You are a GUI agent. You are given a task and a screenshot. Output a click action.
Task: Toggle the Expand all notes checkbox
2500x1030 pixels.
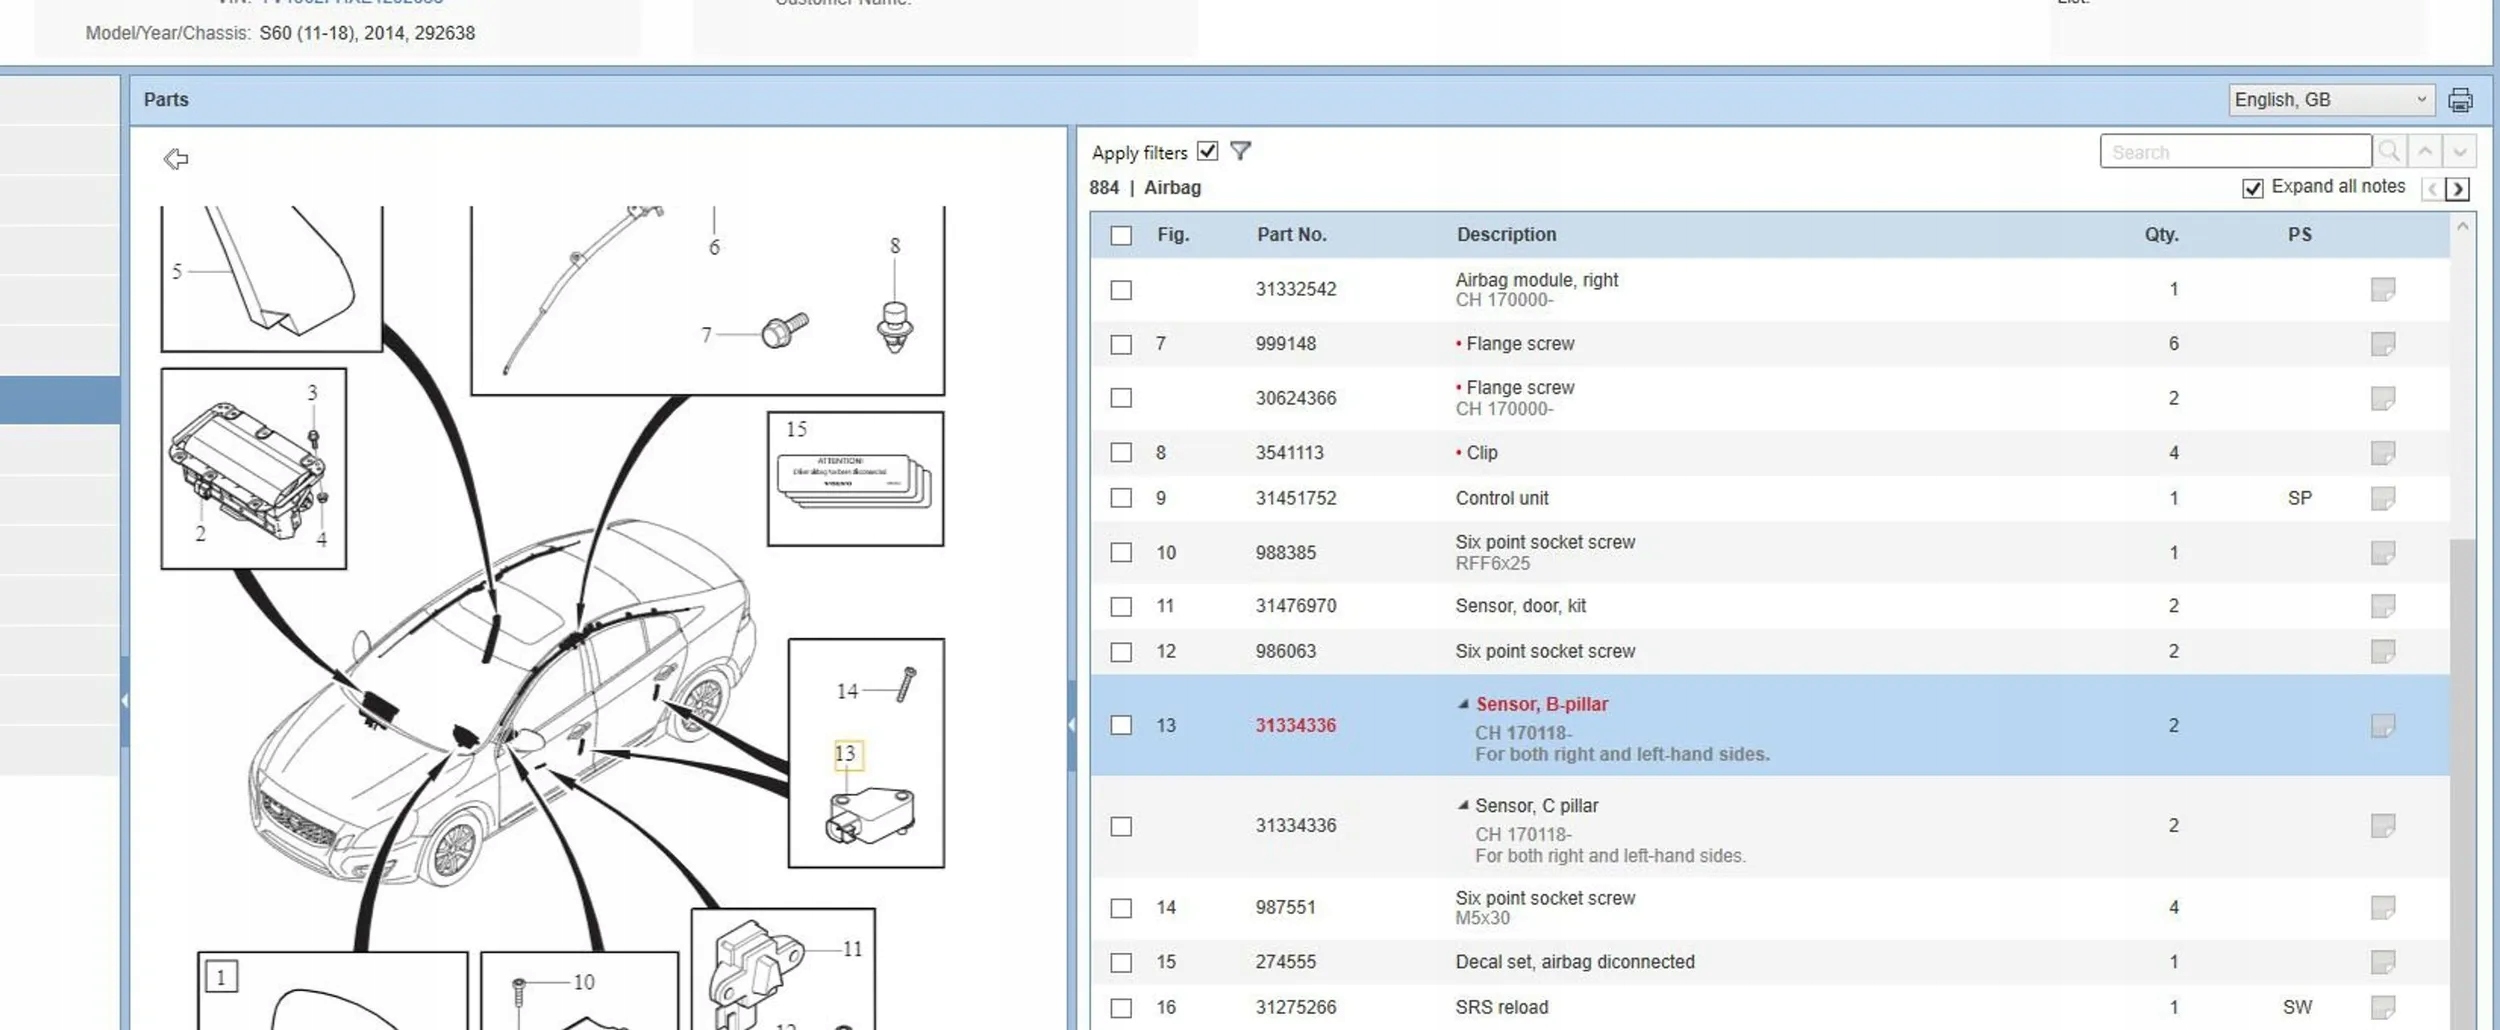(x=2253, y=188)
